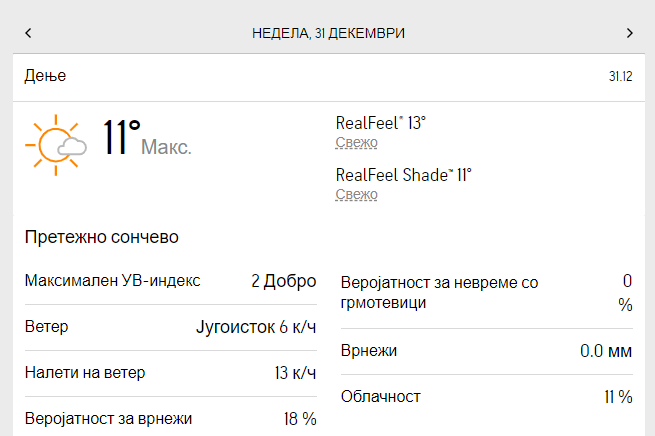
Task: Go to next day with right chevron
Action: point(630,33)
